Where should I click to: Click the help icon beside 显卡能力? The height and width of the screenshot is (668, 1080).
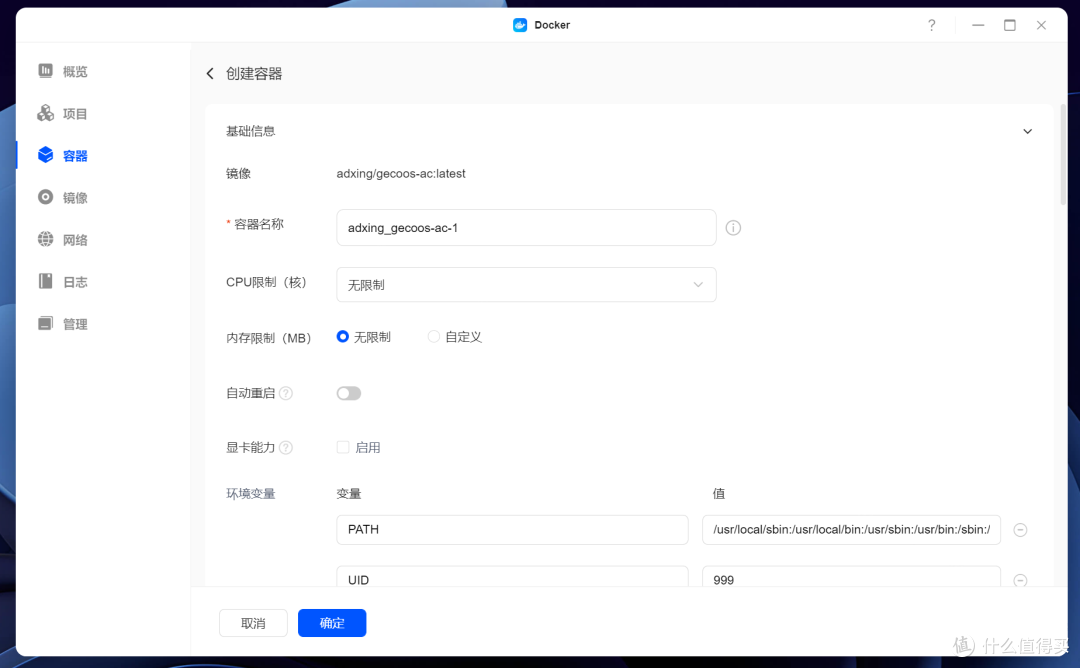tap(286, 448)
